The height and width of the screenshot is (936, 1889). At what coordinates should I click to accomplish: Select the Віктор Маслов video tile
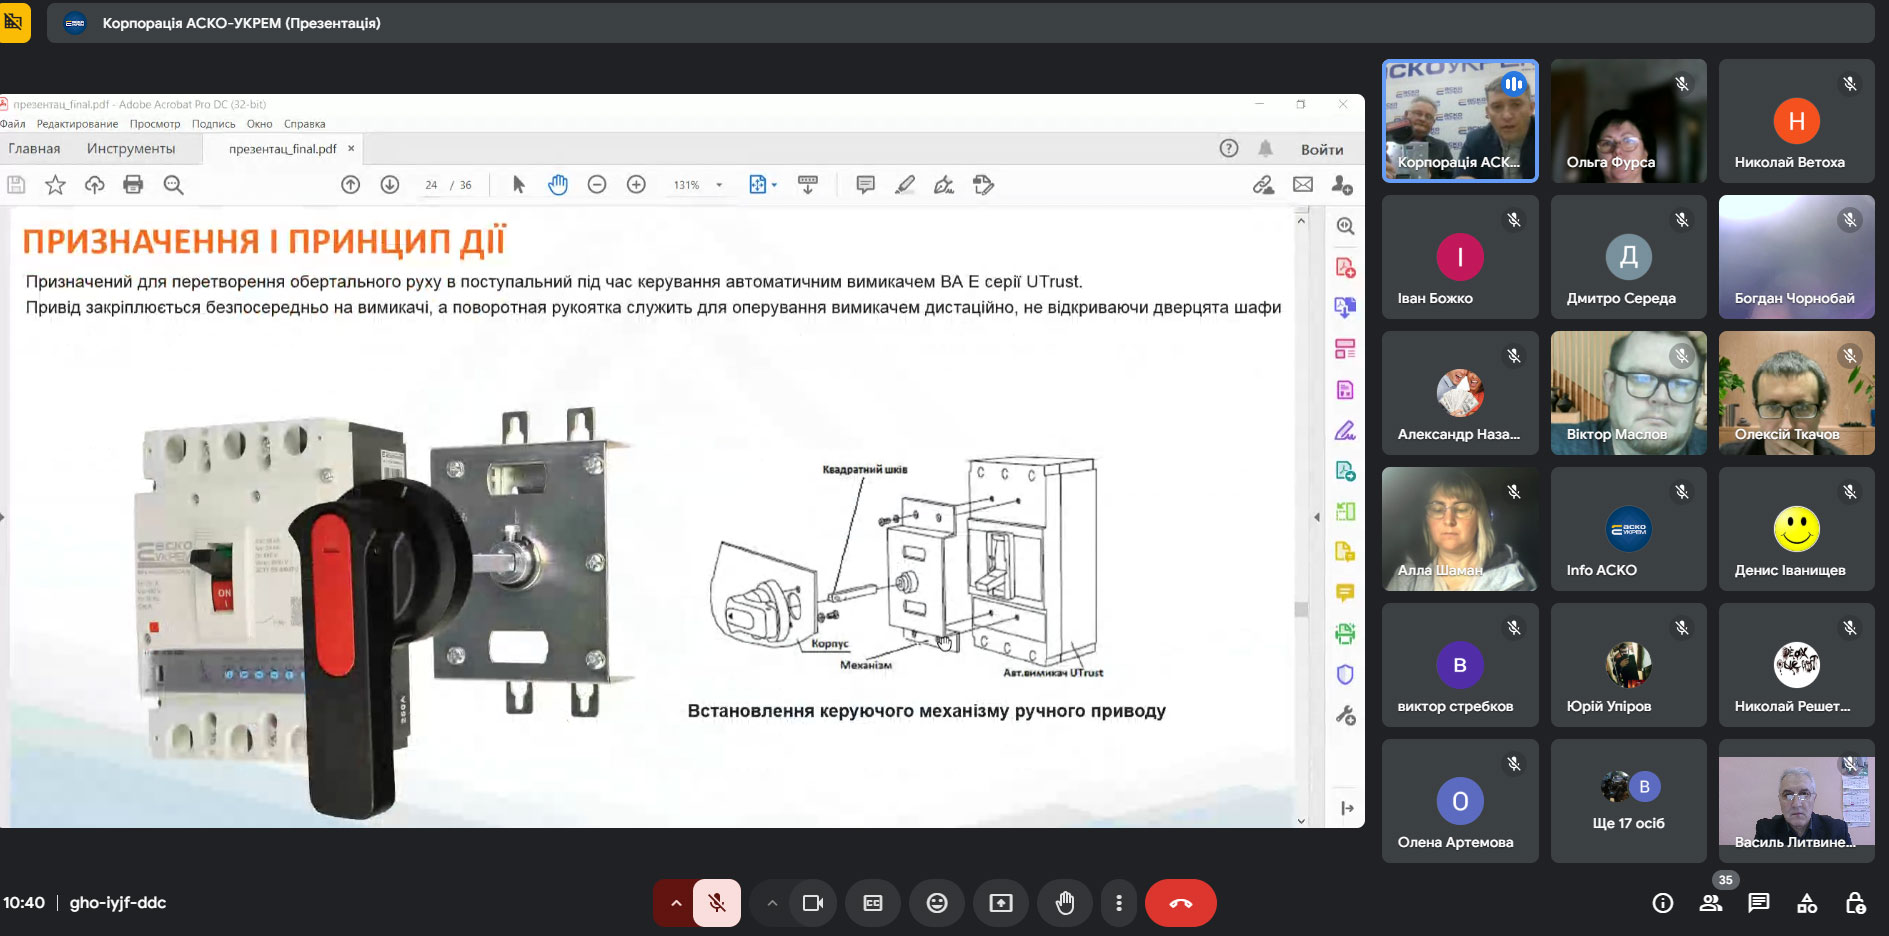click(x=1628, y=393)
